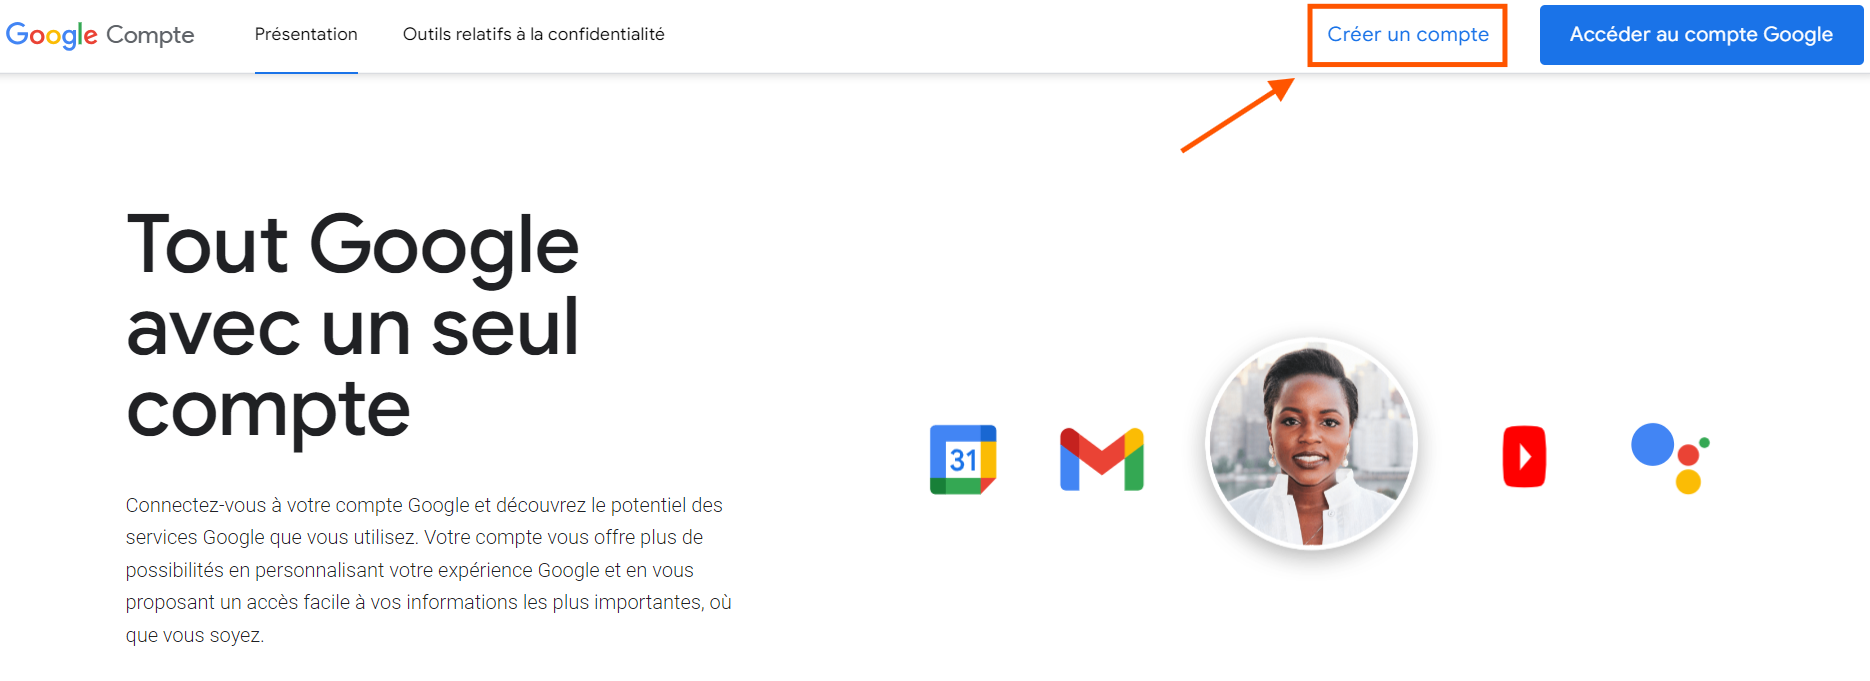The height and width of the screenshot is (681, 1870).
Task: Click the paragraph line starting services Google que
Action: (x=414, y=537)
